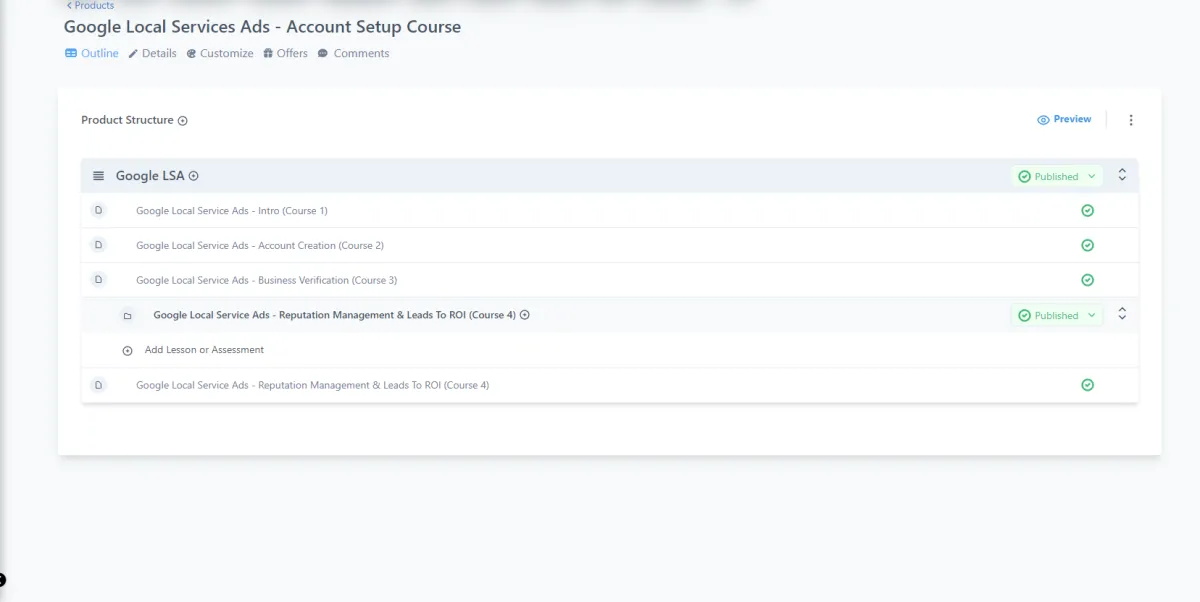Image resolution: width=1200 pixels, height=602 pixels.
Task: Open lesson Business Verification (Course 3)
Action: [266, 281]
